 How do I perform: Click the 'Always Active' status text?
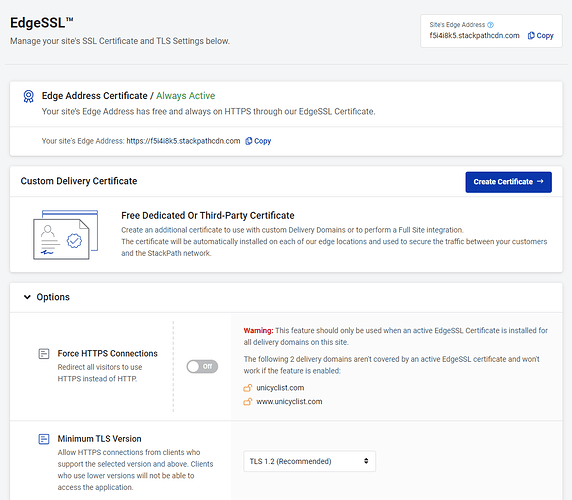click(x=186, y=96)
